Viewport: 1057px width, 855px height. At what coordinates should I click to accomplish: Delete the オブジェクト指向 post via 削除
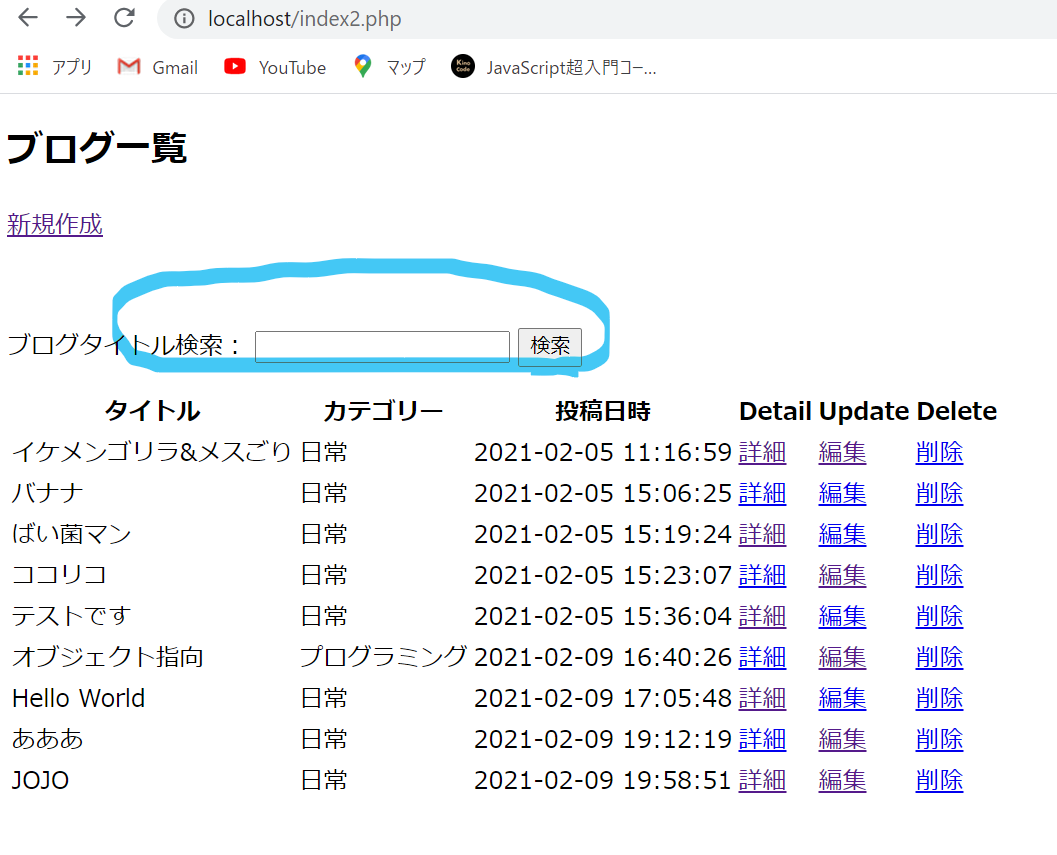coord(939,657)
